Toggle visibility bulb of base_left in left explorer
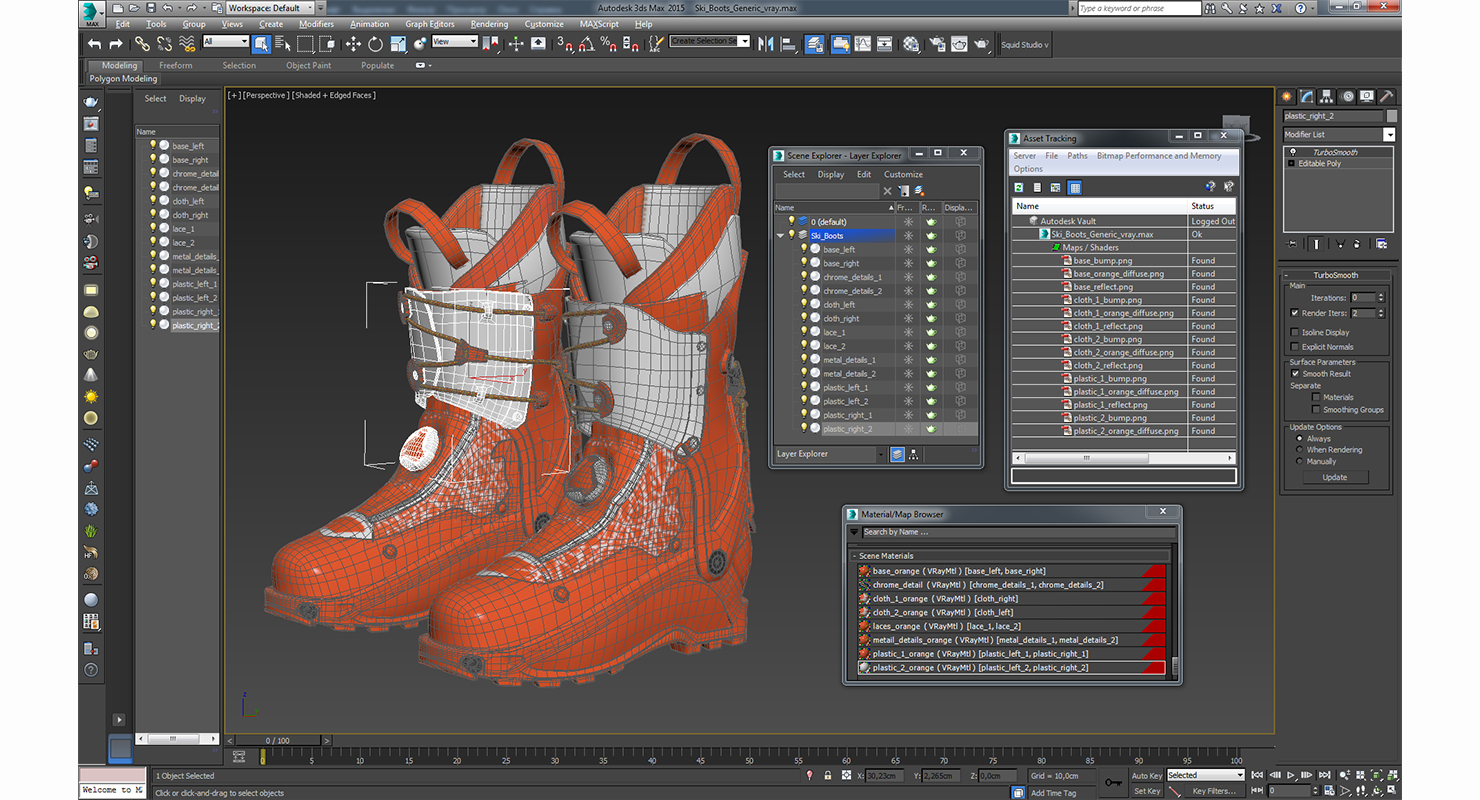 (153, 145)
